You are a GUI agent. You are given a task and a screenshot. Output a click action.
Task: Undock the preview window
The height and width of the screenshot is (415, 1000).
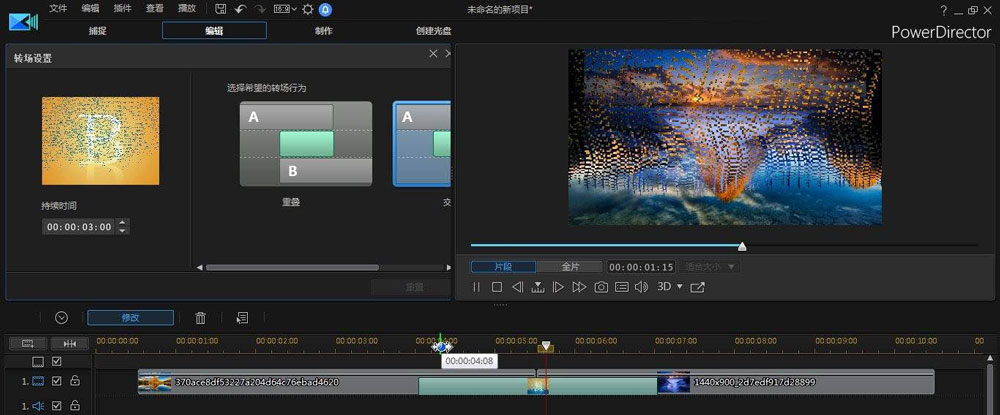[x=697, y=287]
